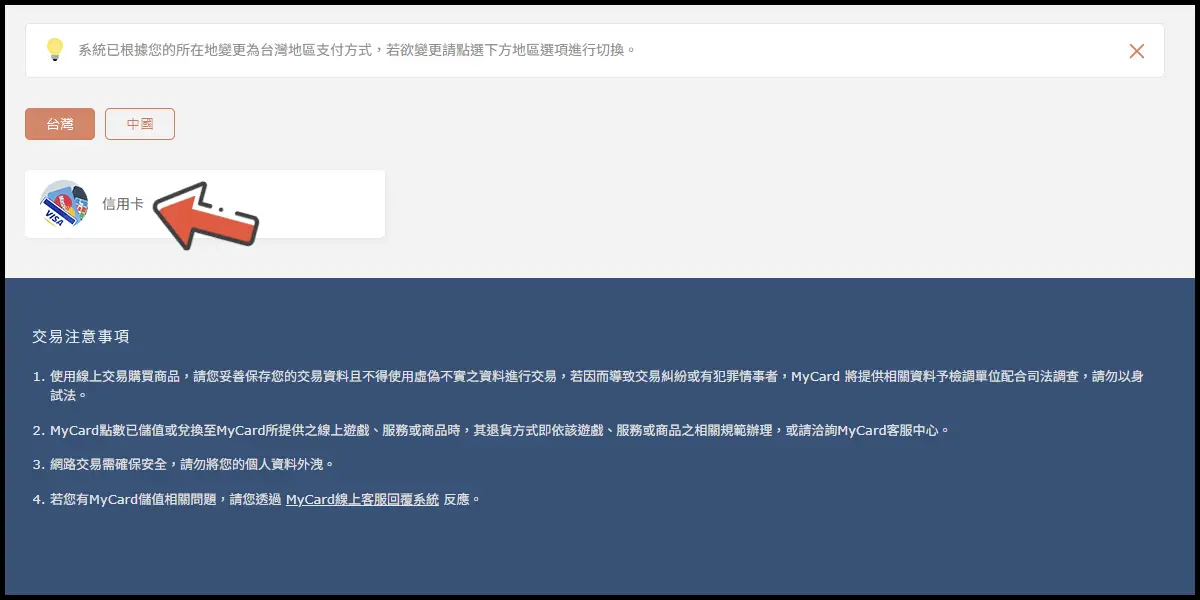Switch to the 中國 region tab
The height and width of the screenshot is (600, 1200).
click(x=140, y=124)
